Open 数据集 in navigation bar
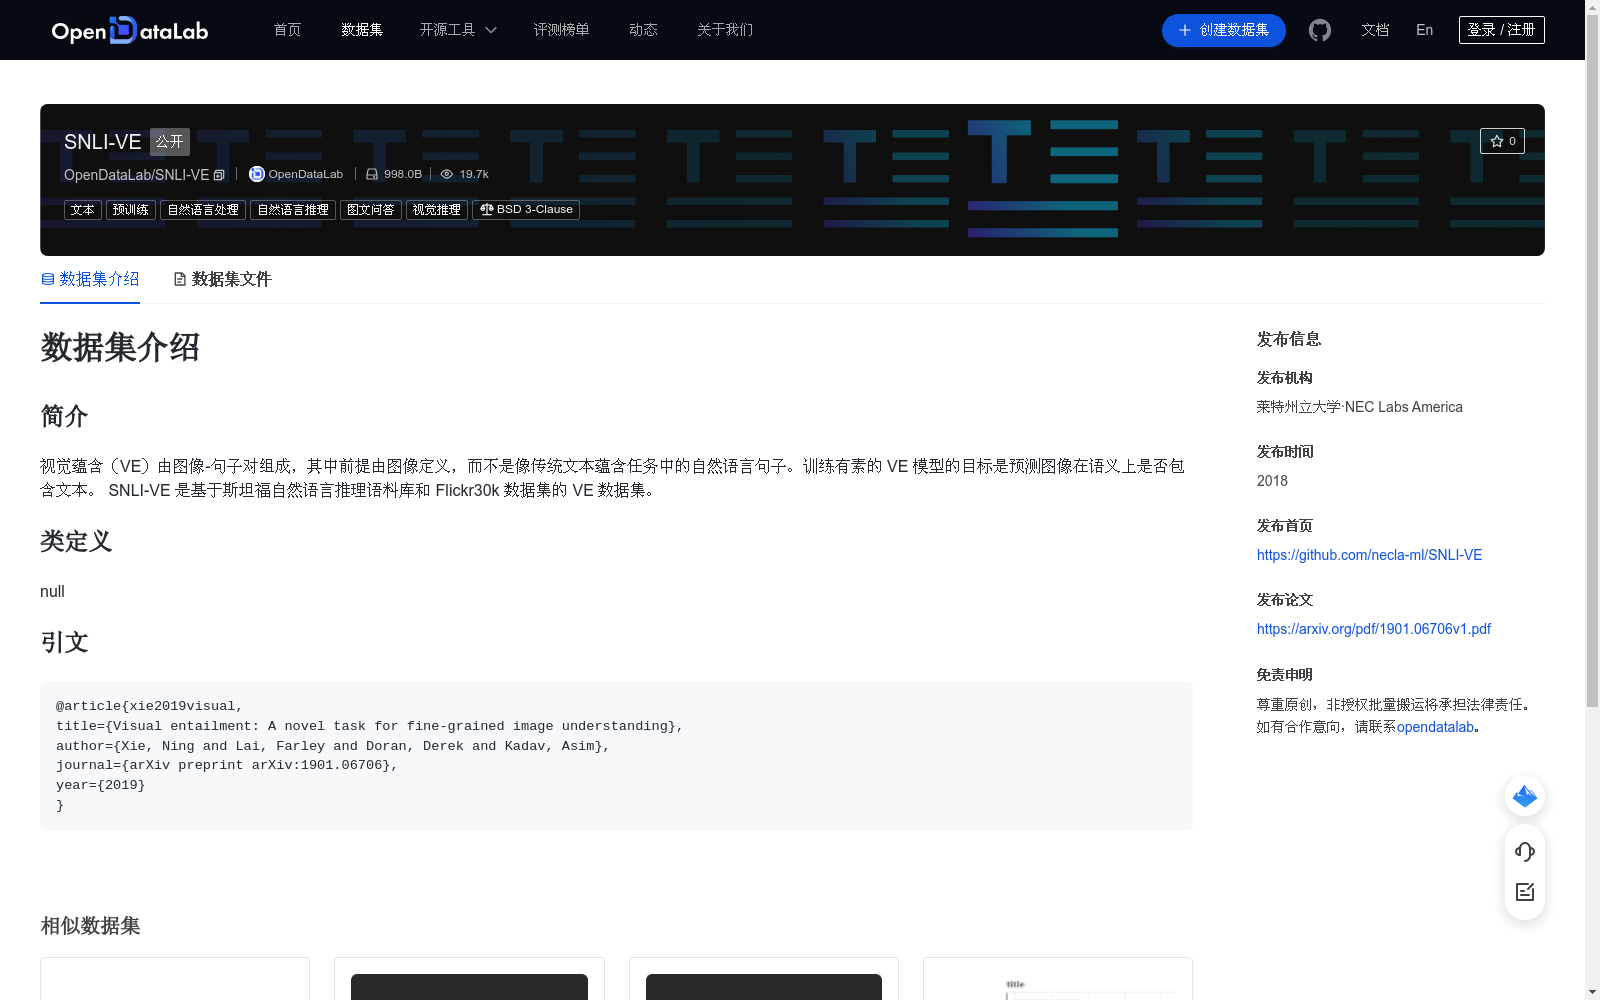 coord(362,30)
